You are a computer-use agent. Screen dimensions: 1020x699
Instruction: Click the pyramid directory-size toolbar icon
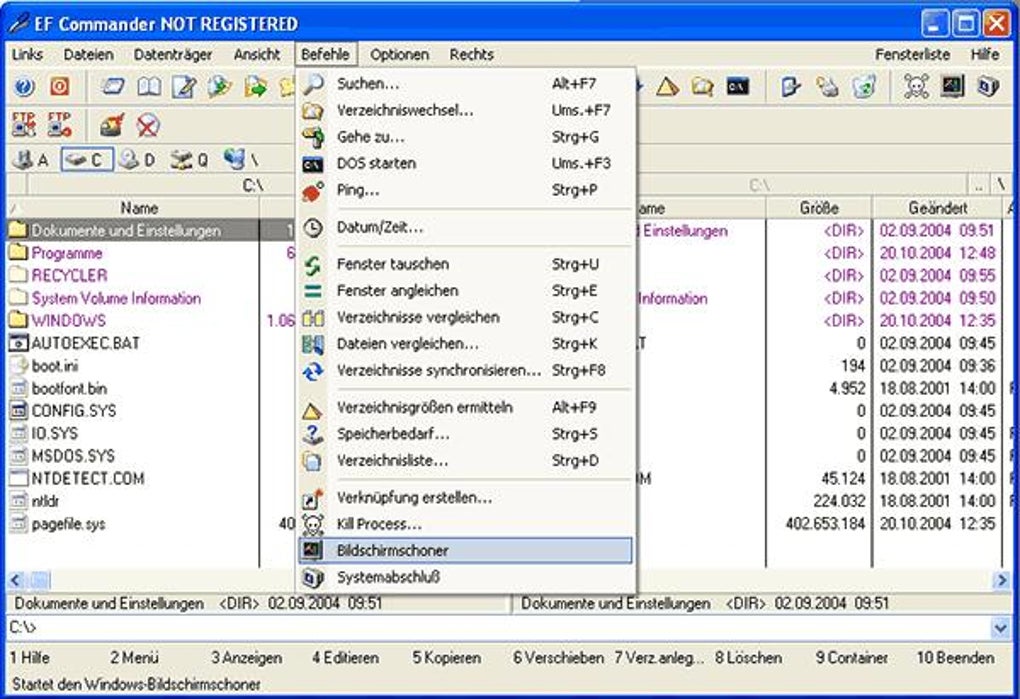(667, 86)
